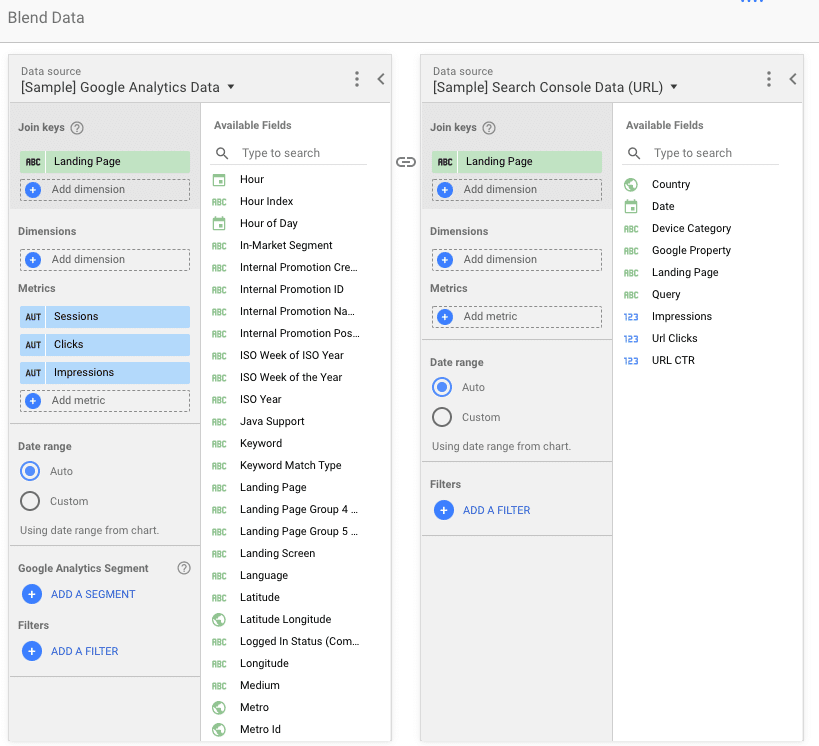Open Google Analytics Data source dropdown
This screenshot has height=746, width=819.
[231, 87]
